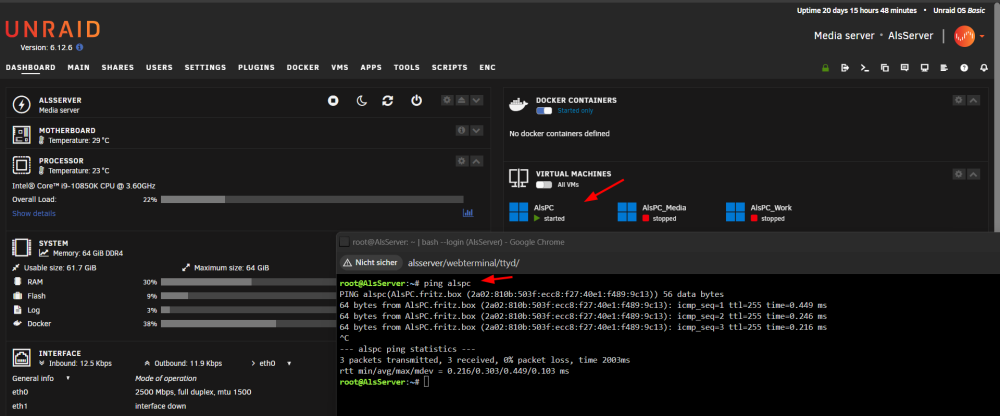
Task: Open the processor load graph icon
Action: [468, 212]
